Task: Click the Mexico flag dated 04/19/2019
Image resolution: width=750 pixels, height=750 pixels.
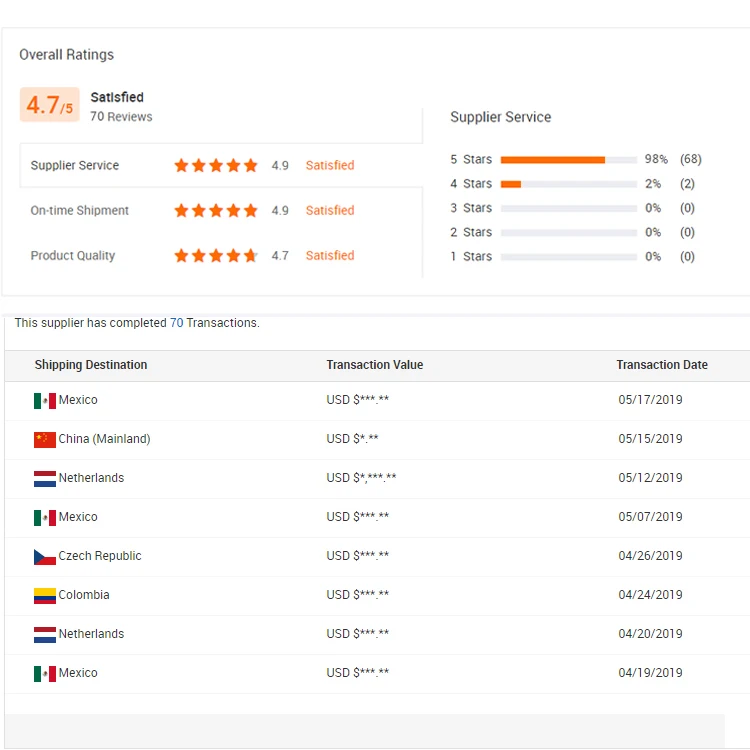Action: pyautogui.click(x=44, y=673)
